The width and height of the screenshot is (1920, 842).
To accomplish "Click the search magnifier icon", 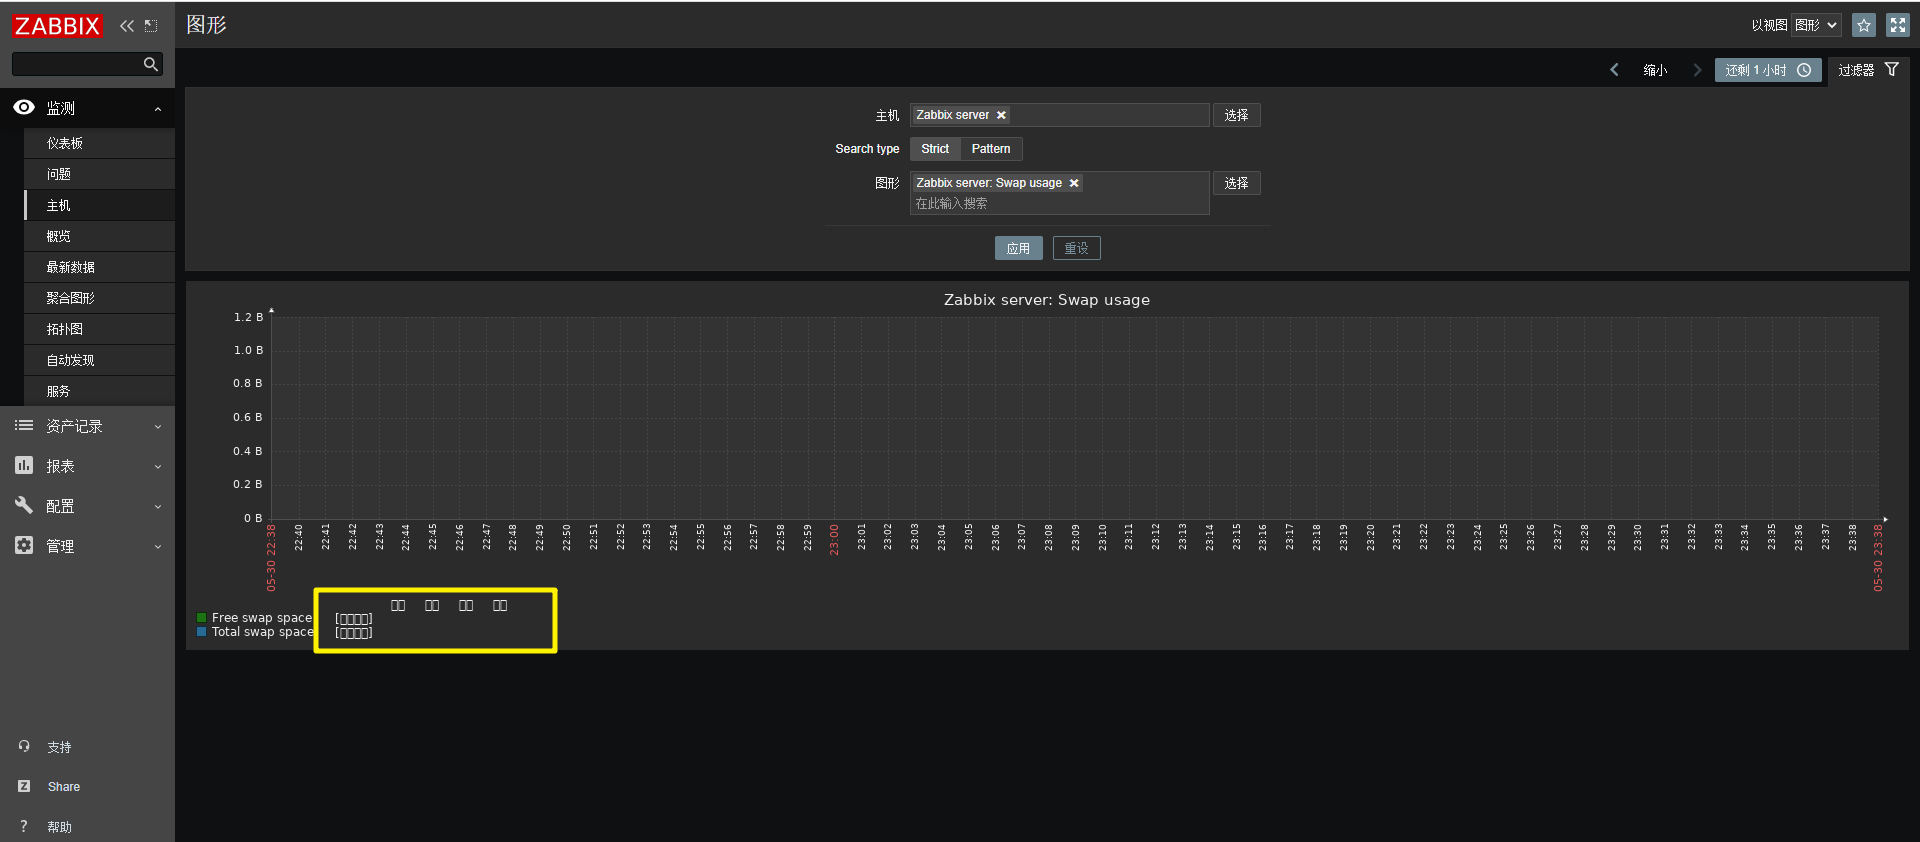I will pos(151,64).
